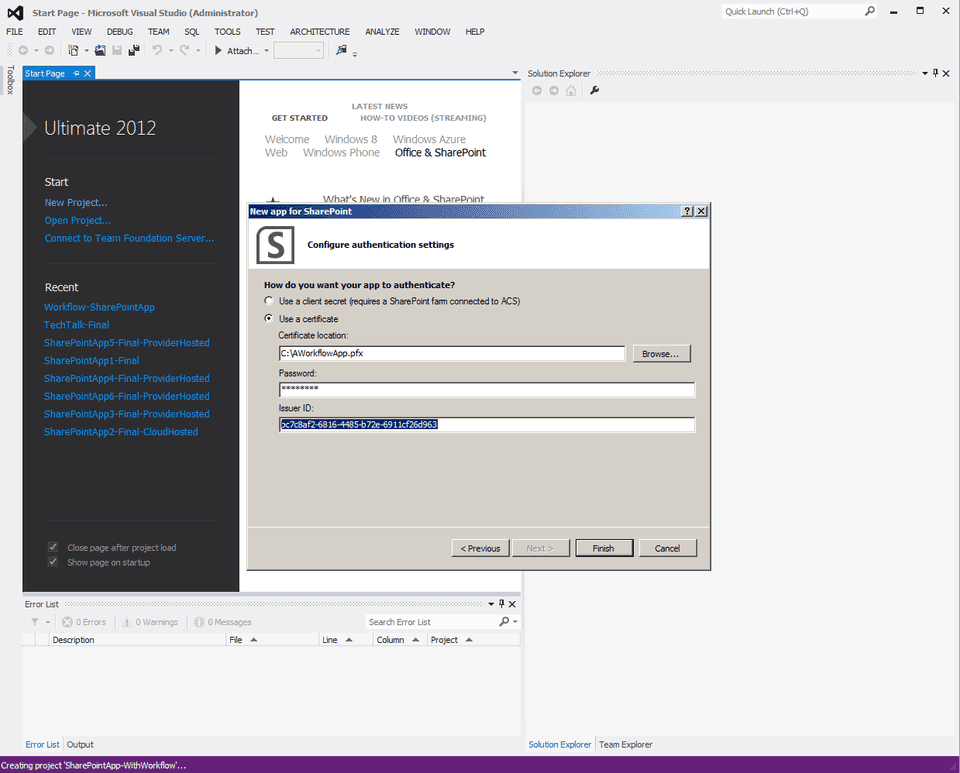Select Use a client secret authentication option
The height and width of the screenshot is (773, 960).
(268, 300)
